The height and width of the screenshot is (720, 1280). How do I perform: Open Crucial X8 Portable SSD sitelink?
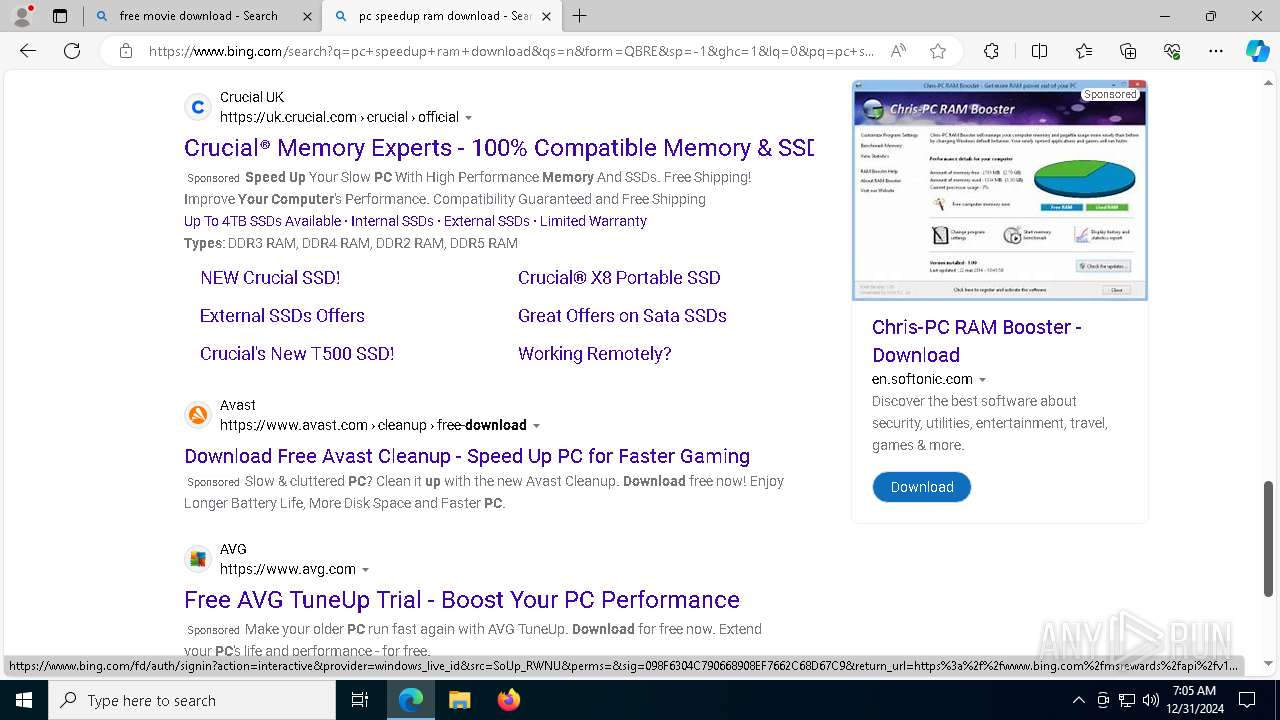tap(619, 278)
